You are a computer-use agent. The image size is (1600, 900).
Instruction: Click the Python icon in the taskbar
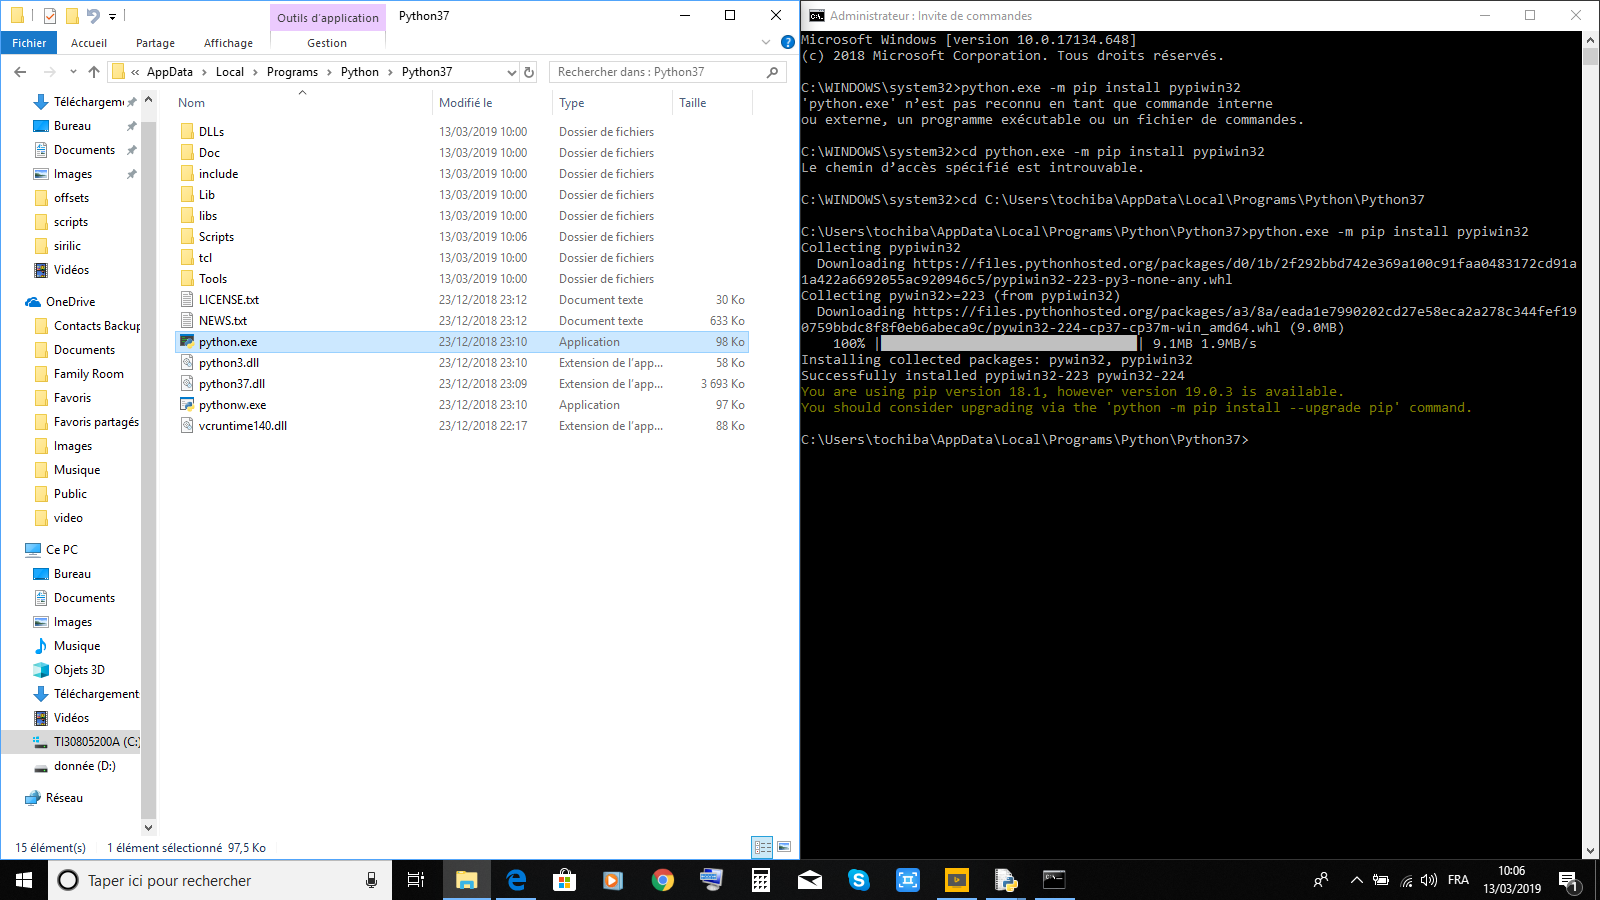(x=1006, y=880)
